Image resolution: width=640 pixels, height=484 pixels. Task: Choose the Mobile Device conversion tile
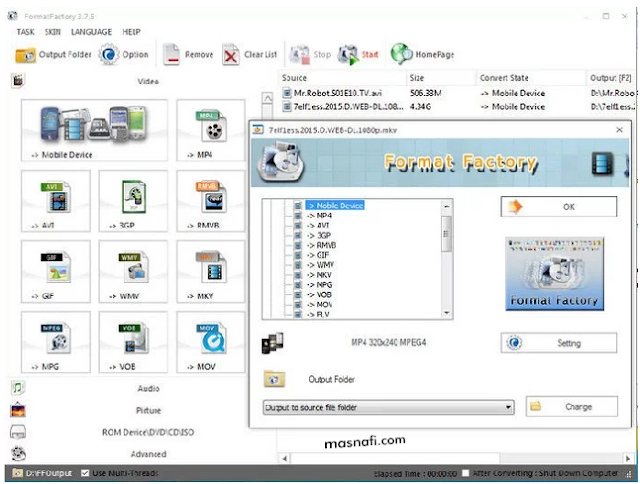point(94,130)
